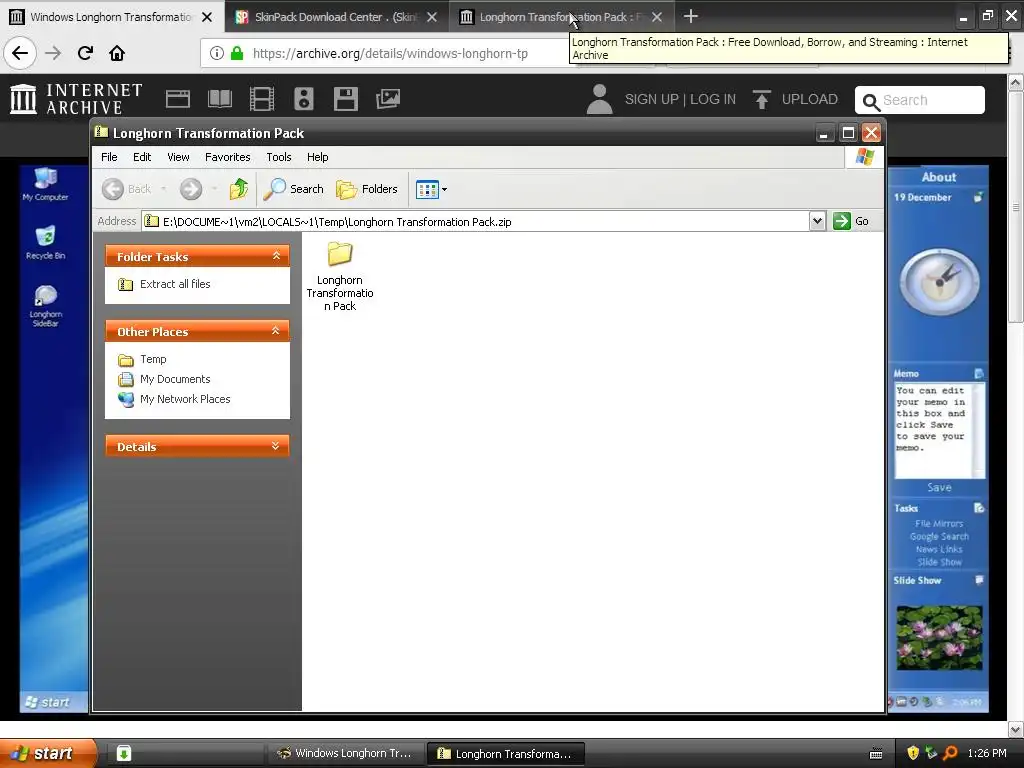Click the water lily slide show picture

(939, 637)
